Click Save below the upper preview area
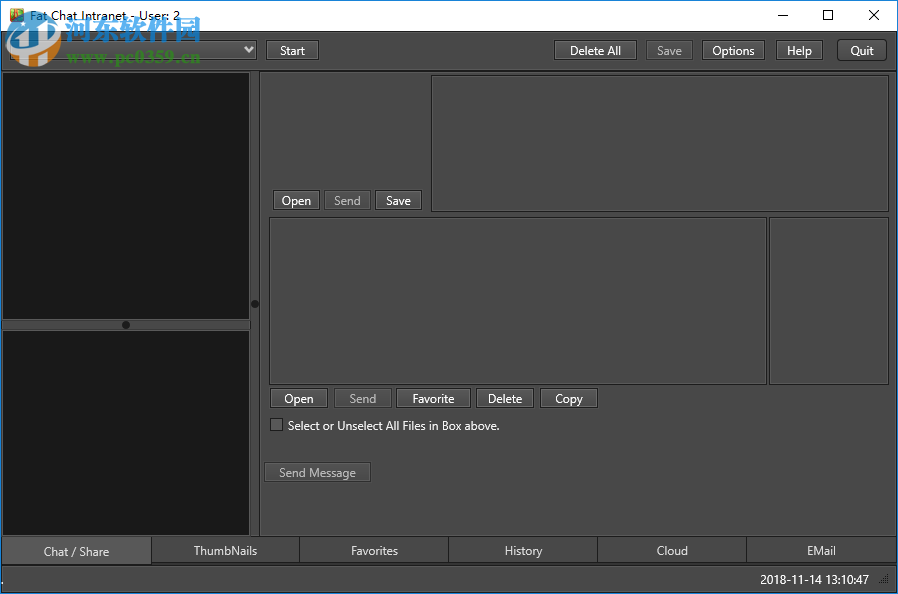The width and height of the screenshot is (898, 594). click(398, 200)
